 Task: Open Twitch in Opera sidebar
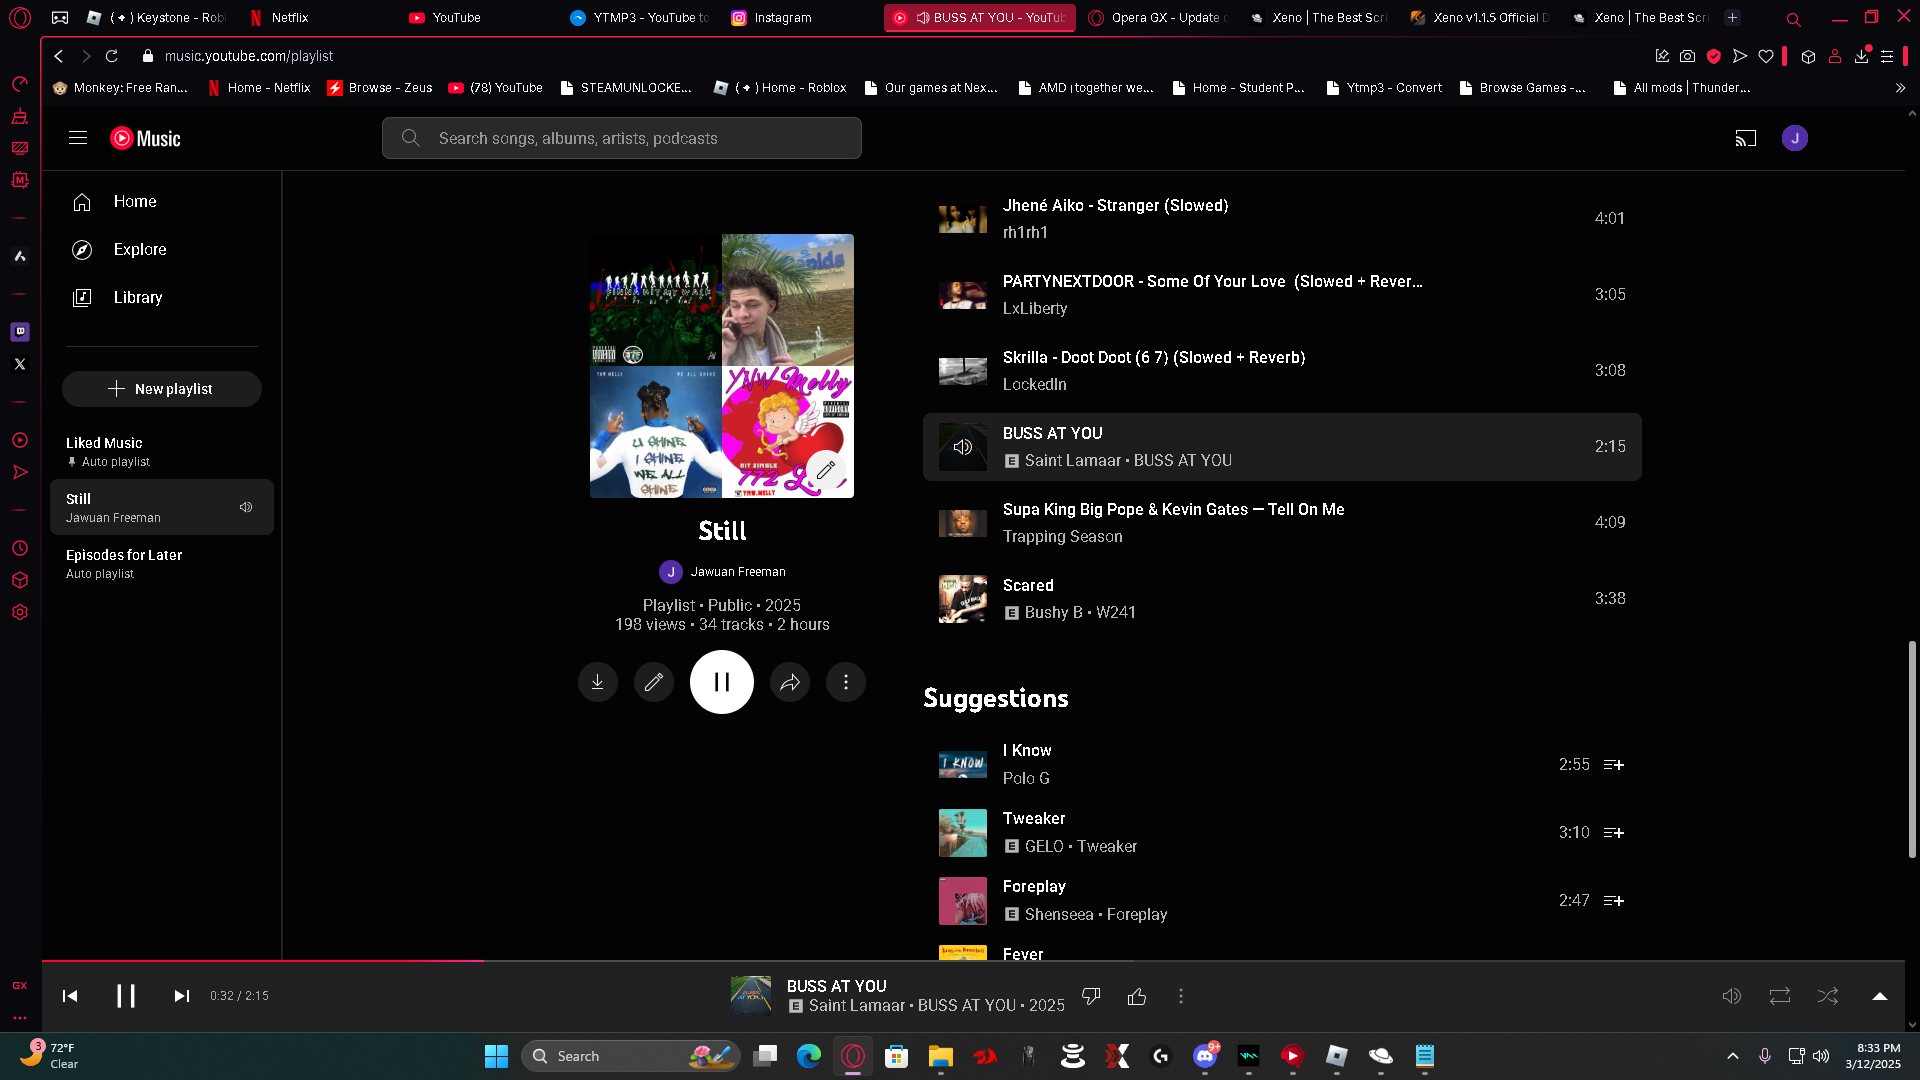point(20,332)
